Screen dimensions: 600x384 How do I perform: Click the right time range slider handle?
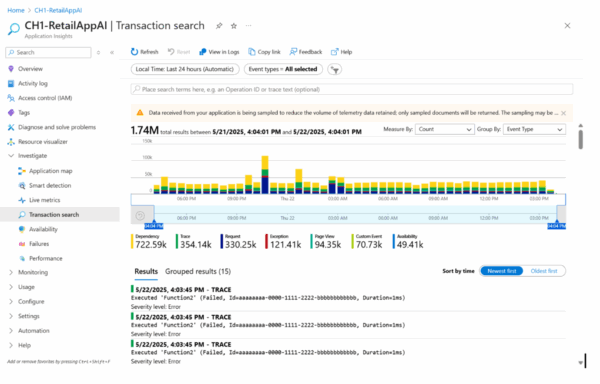(557, 224)
